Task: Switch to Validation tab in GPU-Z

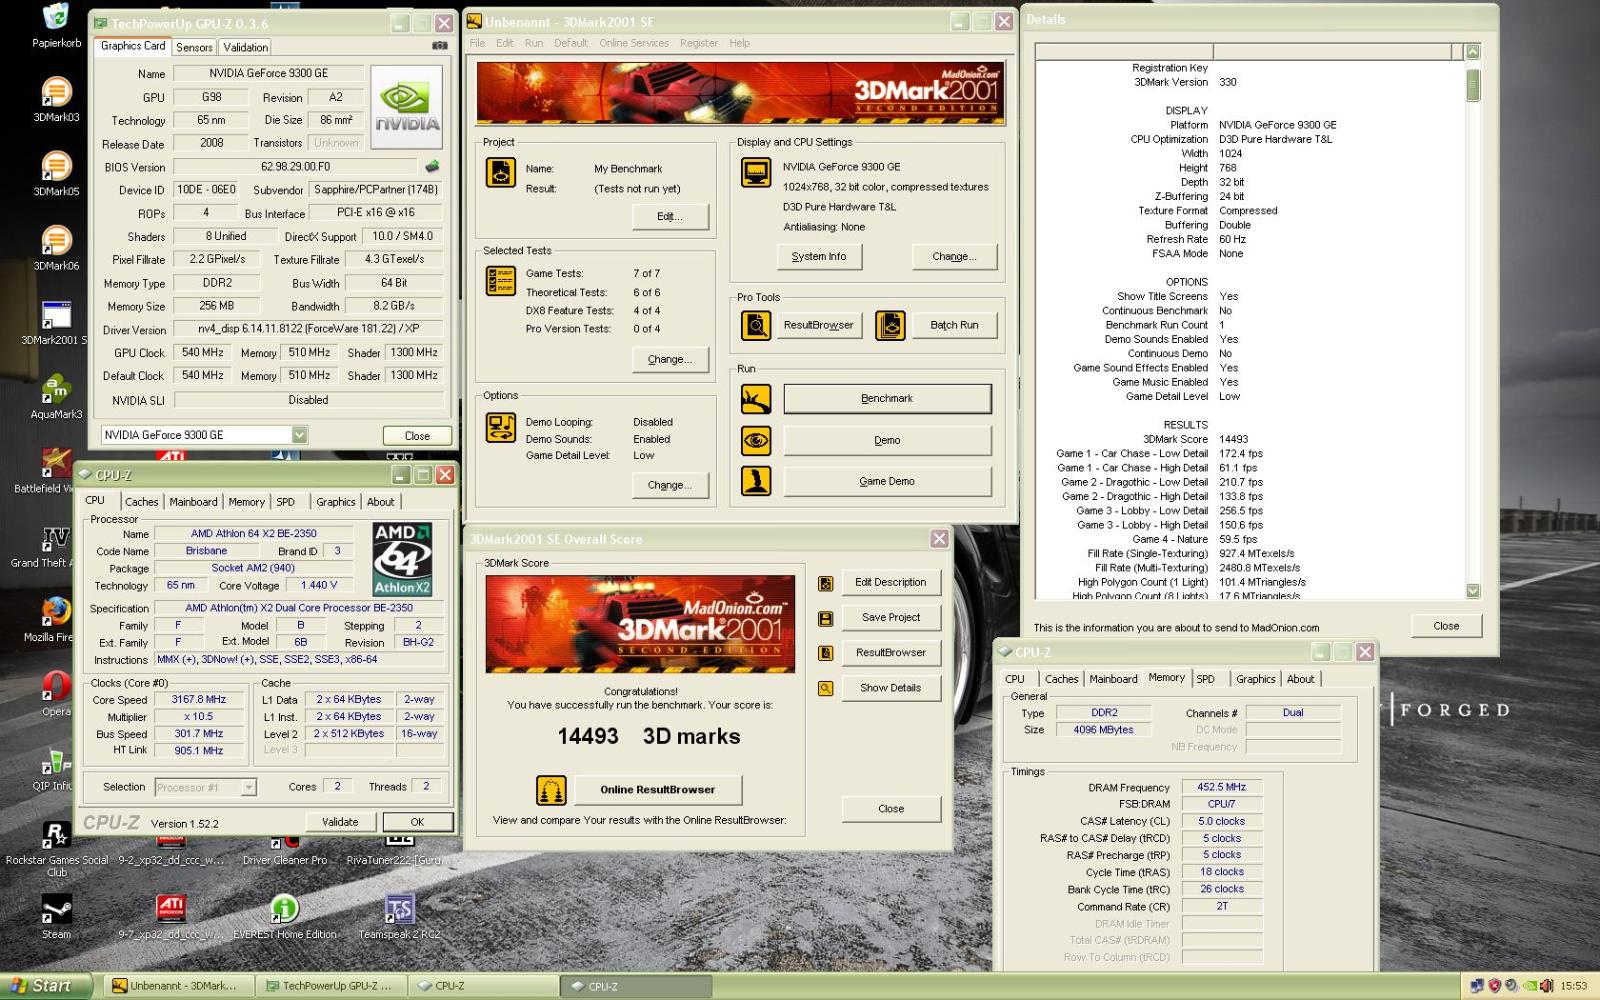Action: [x=245, y=47]
